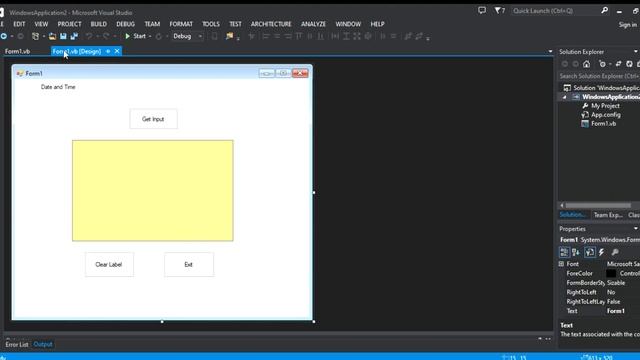The height and width of the screenshot is (360, 640).
Task: Open Properties window options dropdown arrow
Action: [635, 229]
